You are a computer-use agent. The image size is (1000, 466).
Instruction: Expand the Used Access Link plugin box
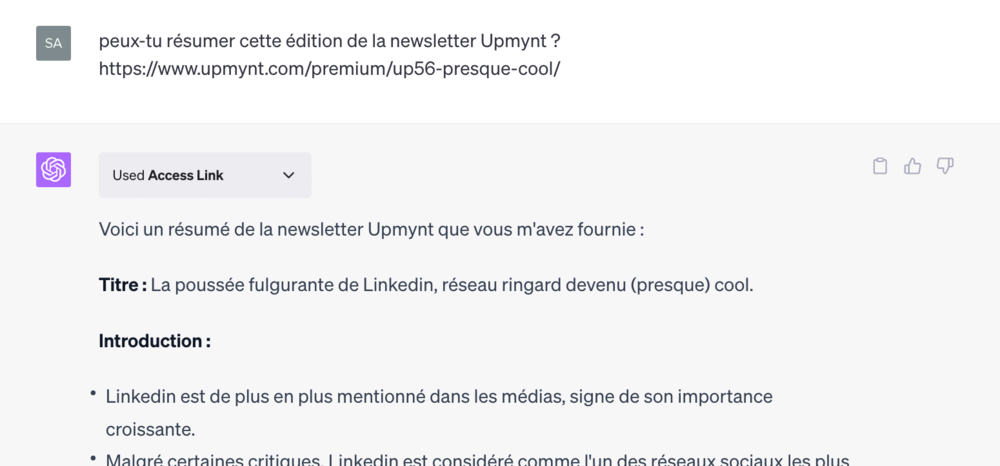(x=205, y=175)
